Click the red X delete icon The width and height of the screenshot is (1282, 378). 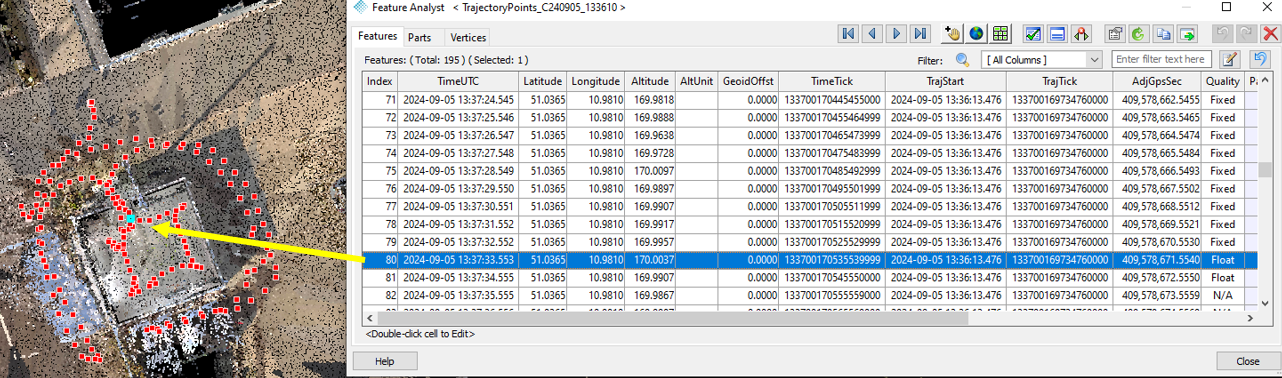pyautogui.click(x=1270, y=34)
